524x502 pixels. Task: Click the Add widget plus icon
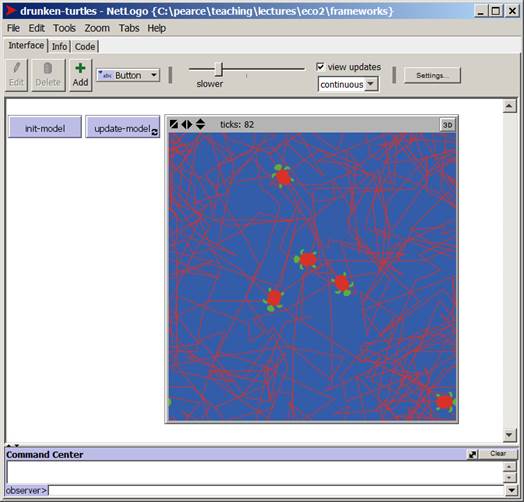[x=80, y=68]
